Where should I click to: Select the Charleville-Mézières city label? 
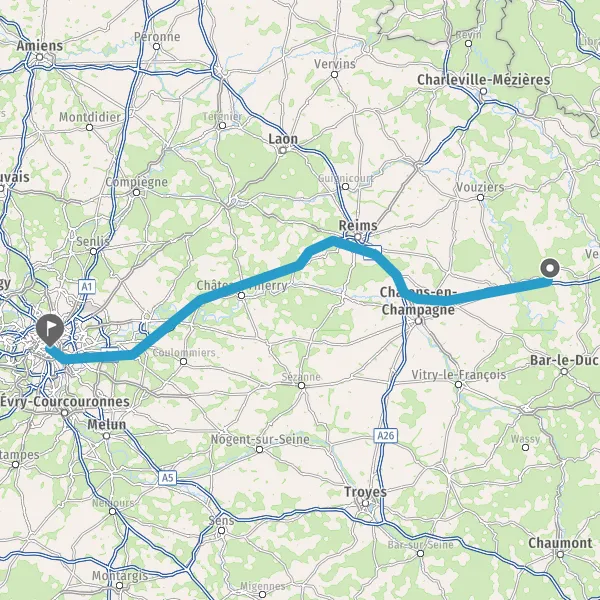(484, 80)
